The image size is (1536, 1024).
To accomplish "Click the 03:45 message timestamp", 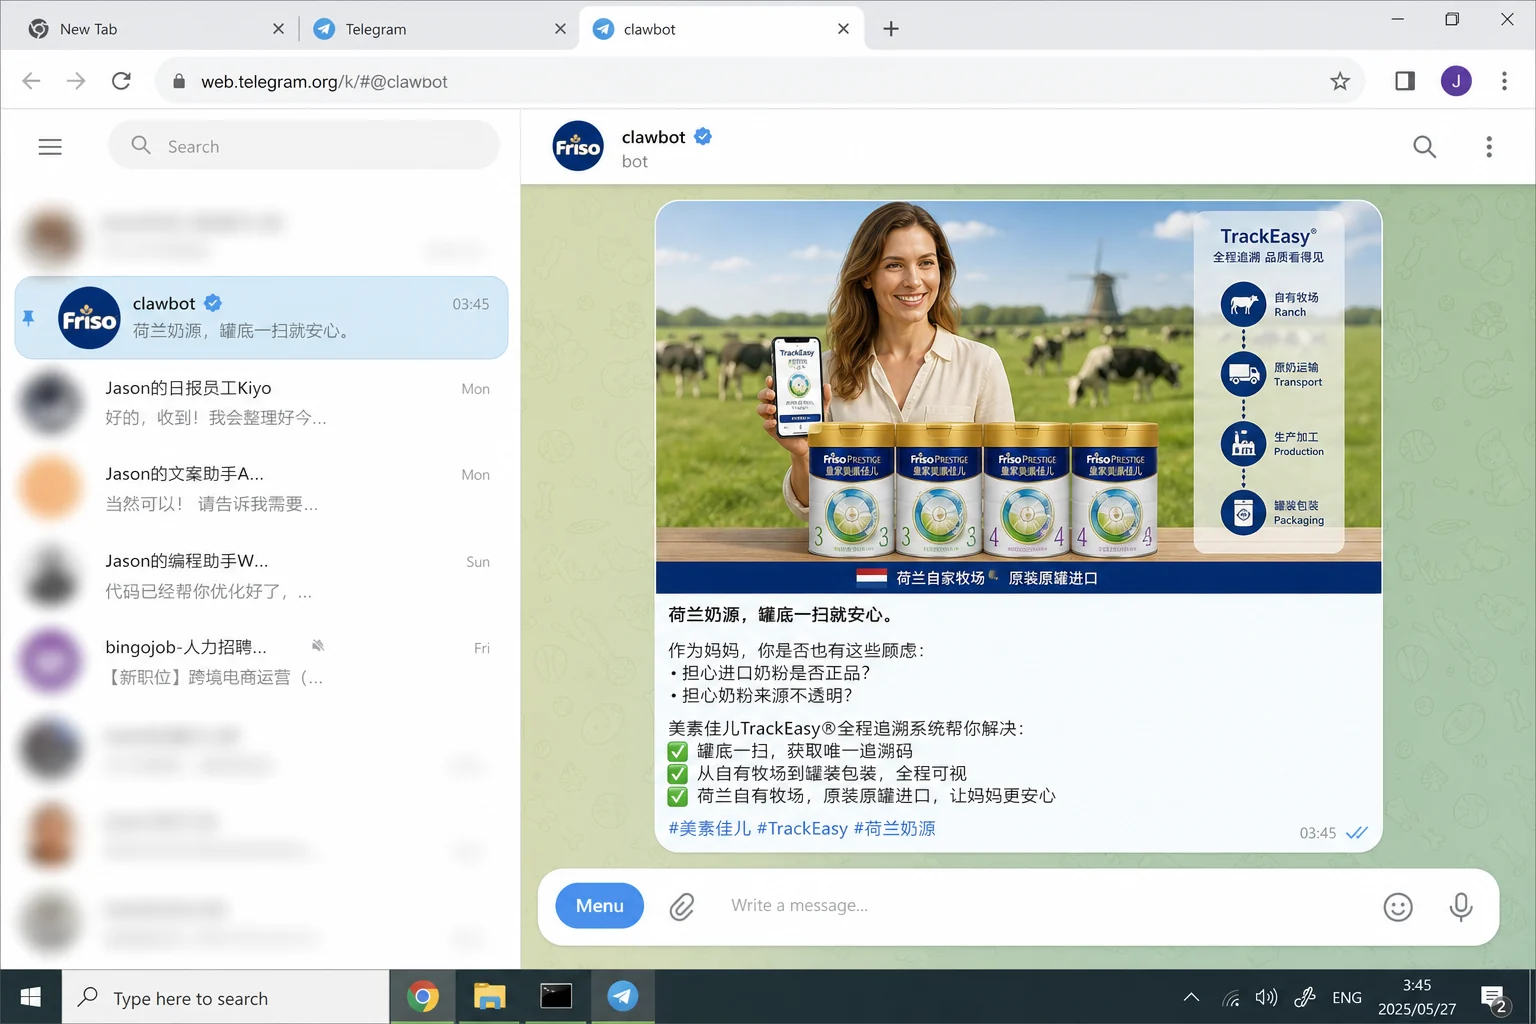I will 1317,833.
